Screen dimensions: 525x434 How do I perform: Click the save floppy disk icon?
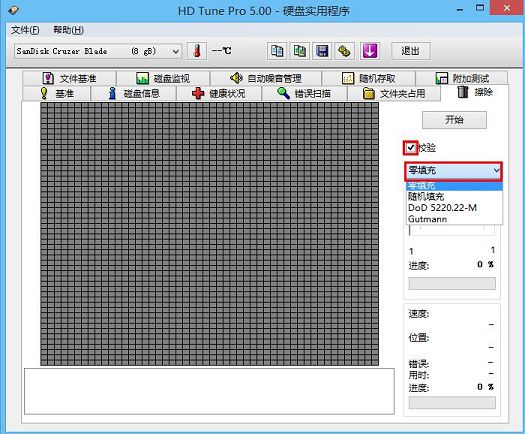pos(322,51)
